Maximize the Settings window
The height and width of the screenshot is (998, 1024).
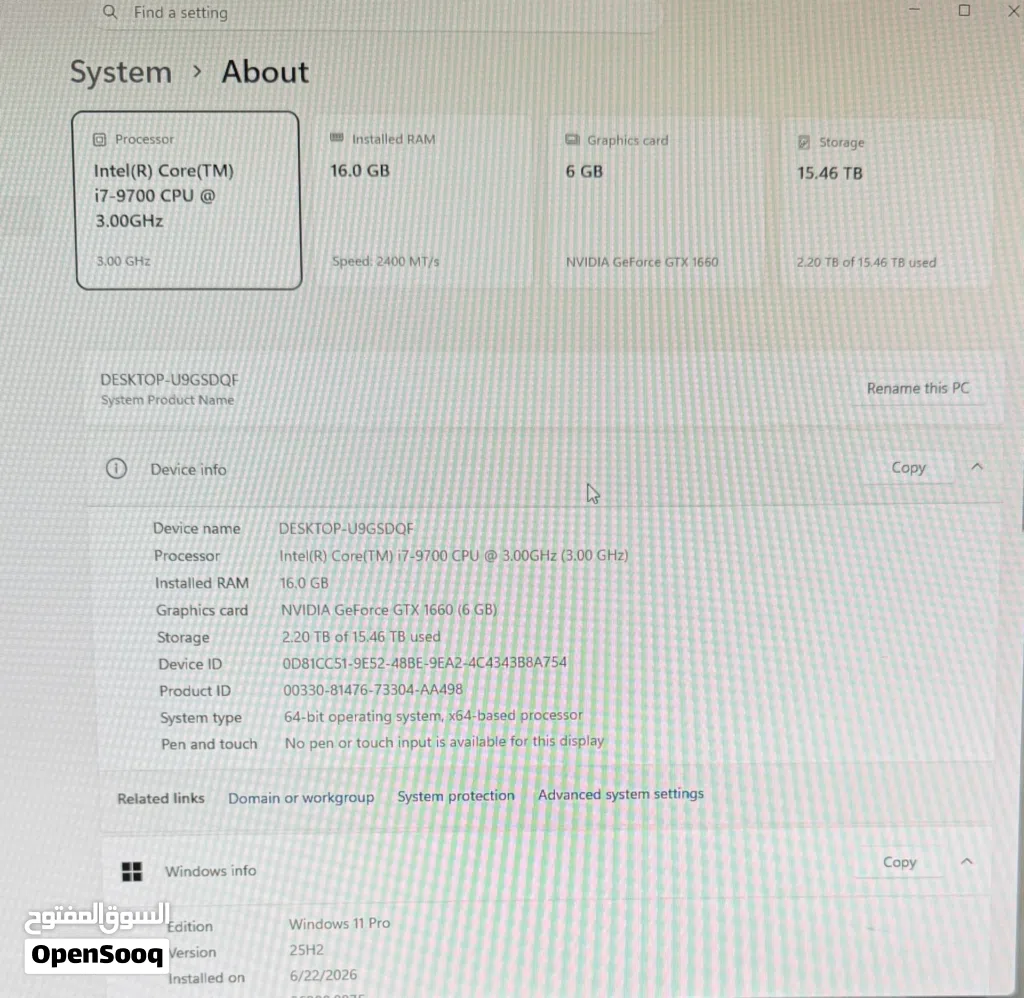pos(964,10)
